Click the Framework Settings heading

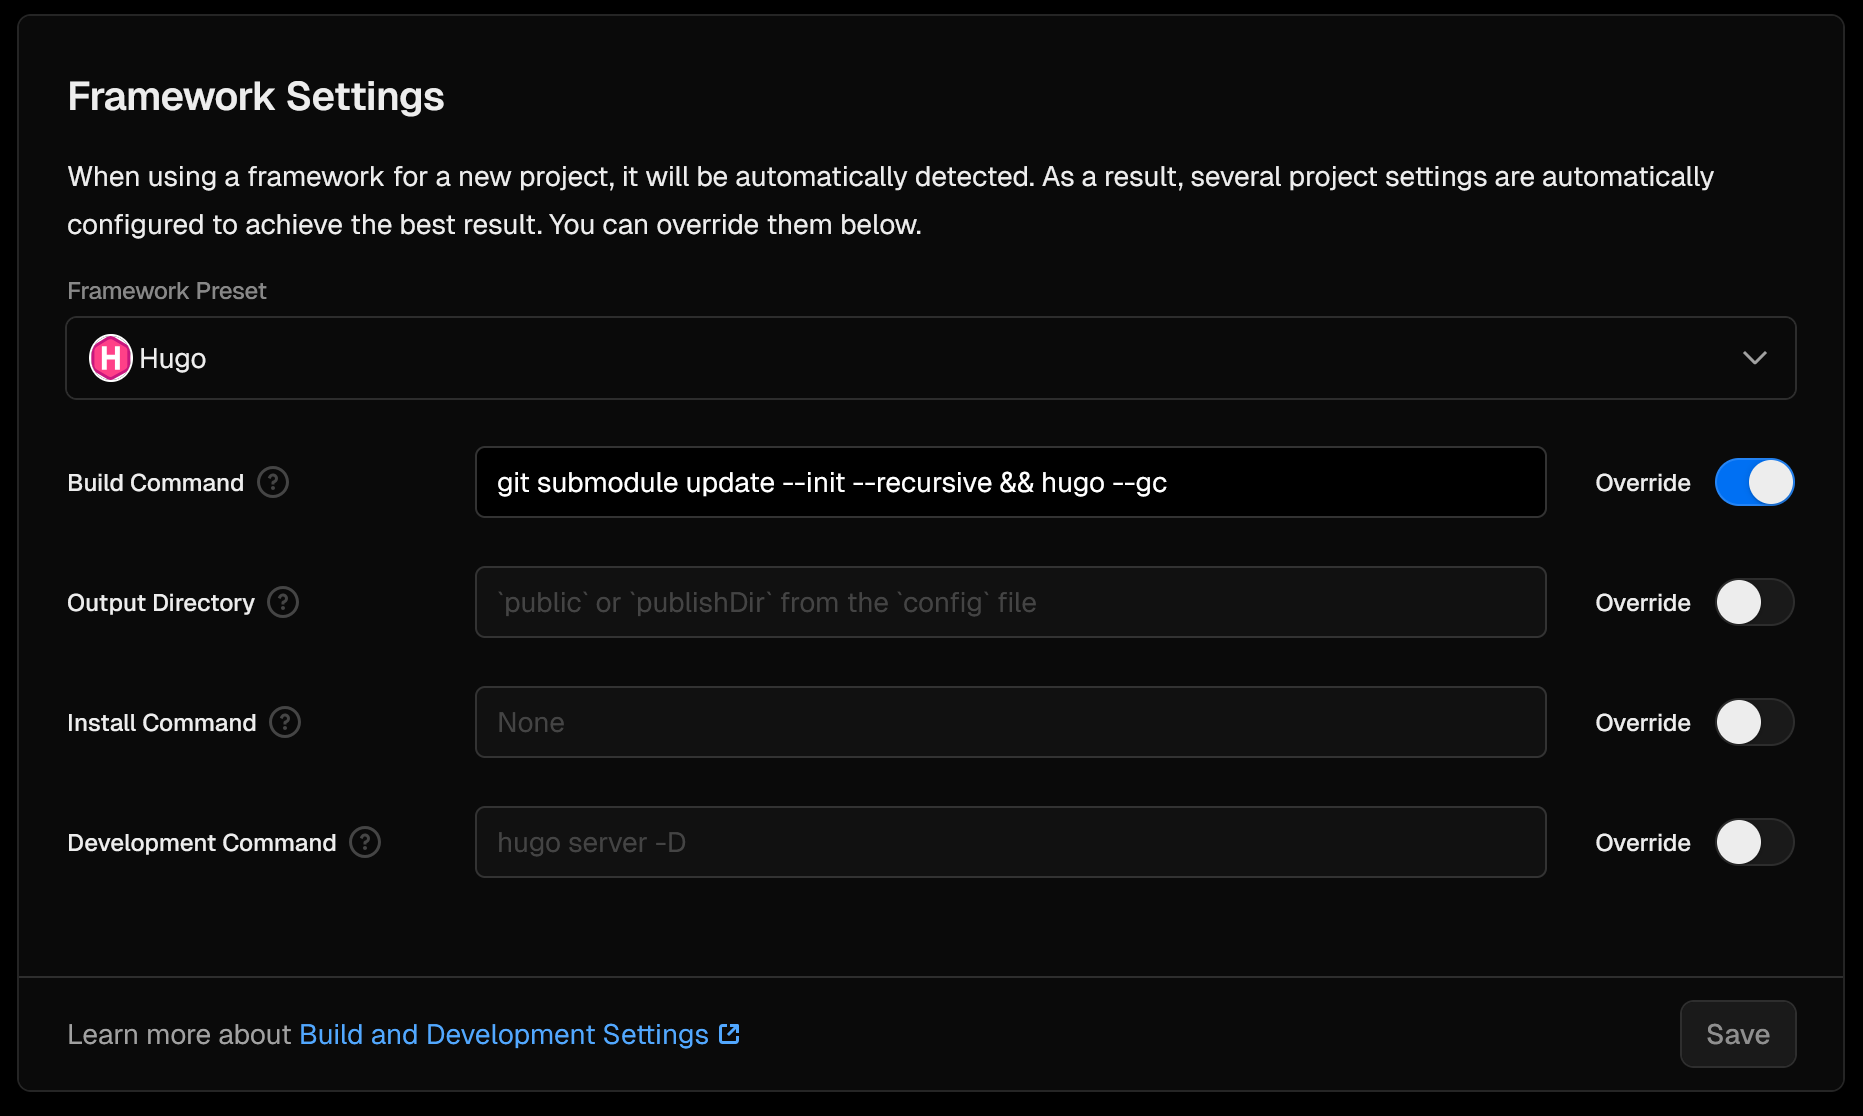(x=256, y=97)
